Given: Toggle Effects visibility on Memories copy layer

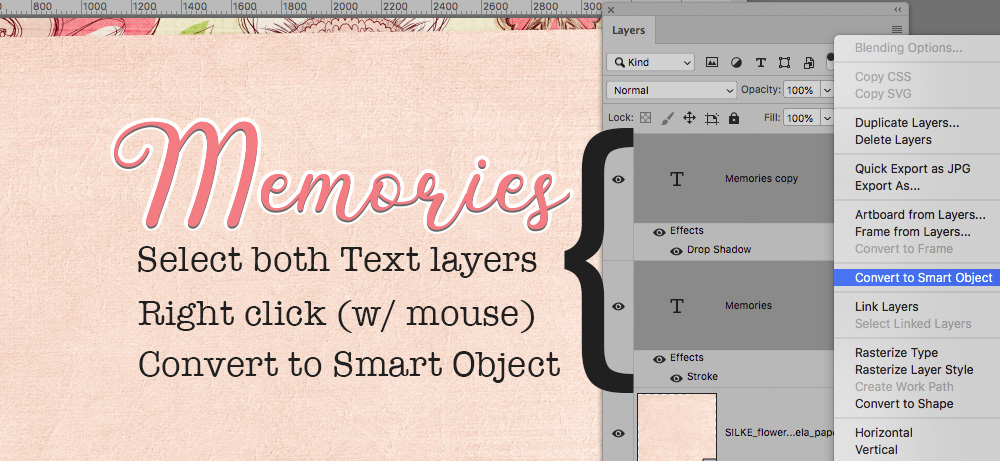Looking at the screenshot, I should 659,232.
